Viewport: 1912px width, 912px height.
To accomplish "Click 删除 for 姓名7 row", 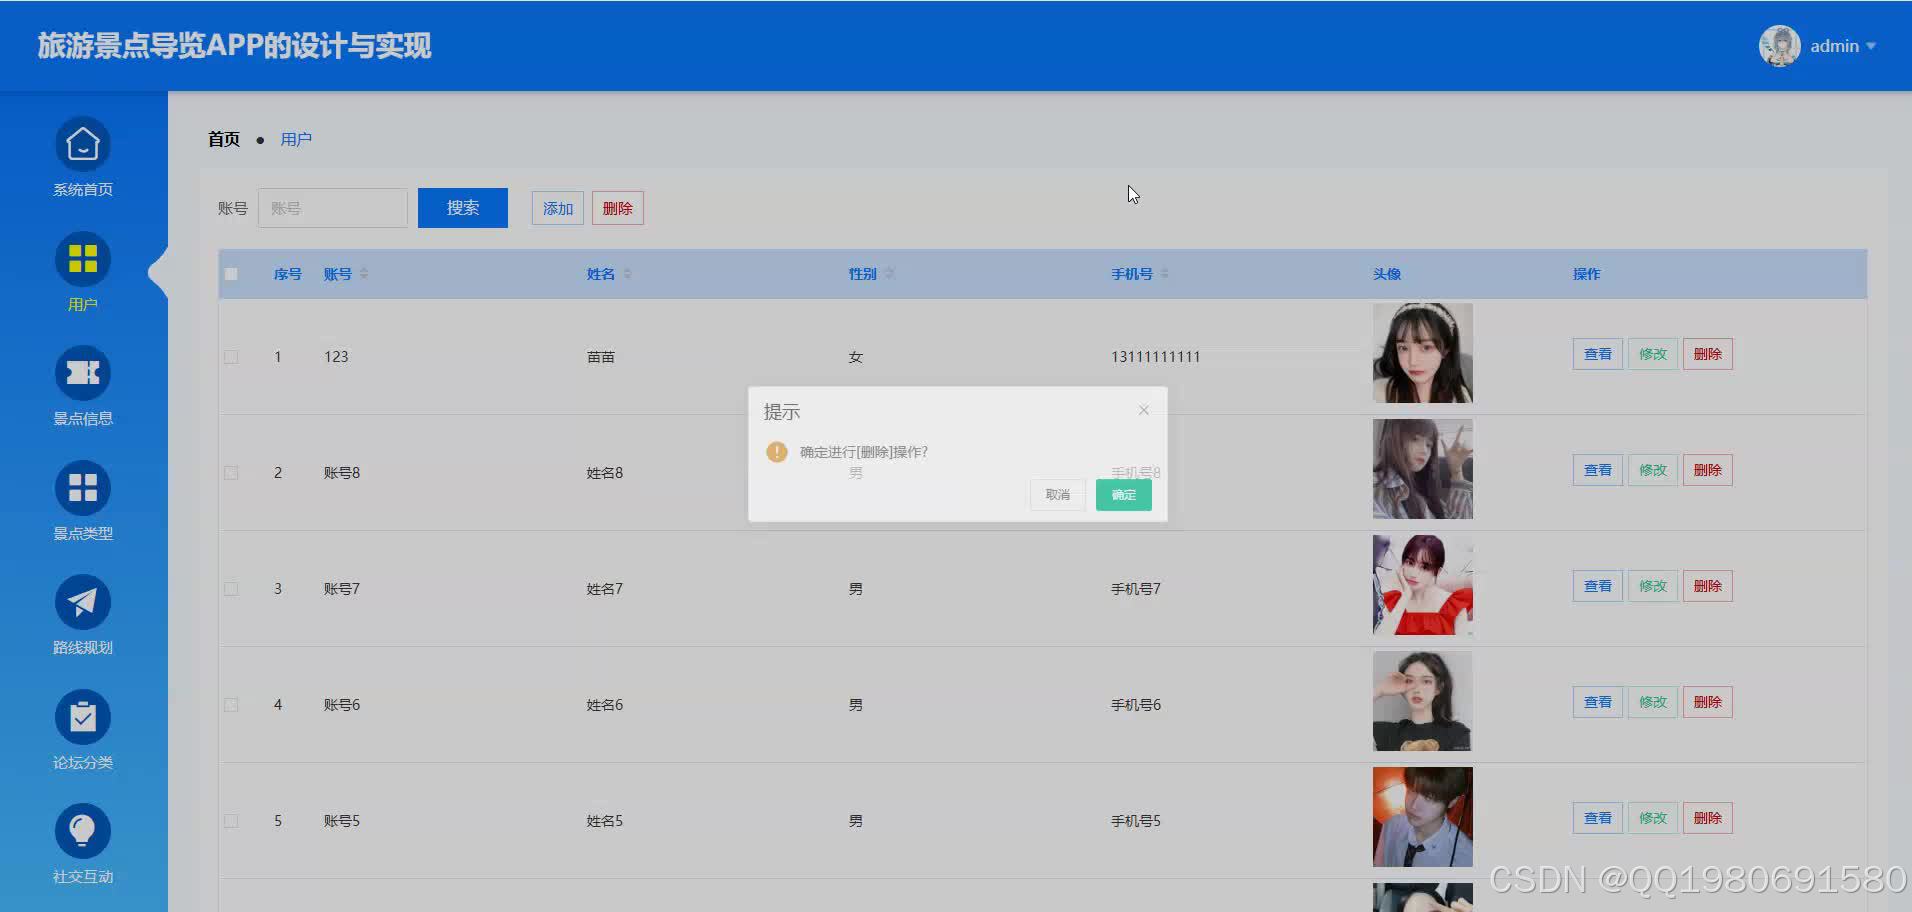I will pos(1708,586).
